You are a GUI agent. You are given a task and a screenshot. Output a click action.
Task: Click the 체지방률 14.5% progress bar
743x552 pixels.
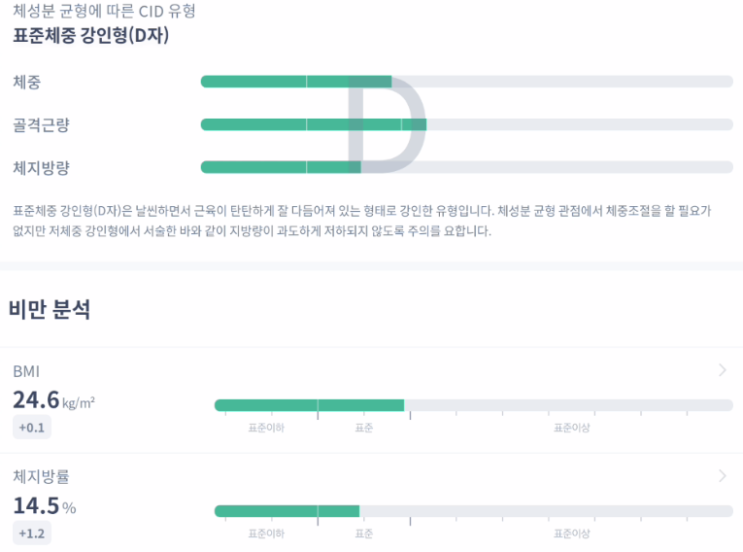pos(474,511)
